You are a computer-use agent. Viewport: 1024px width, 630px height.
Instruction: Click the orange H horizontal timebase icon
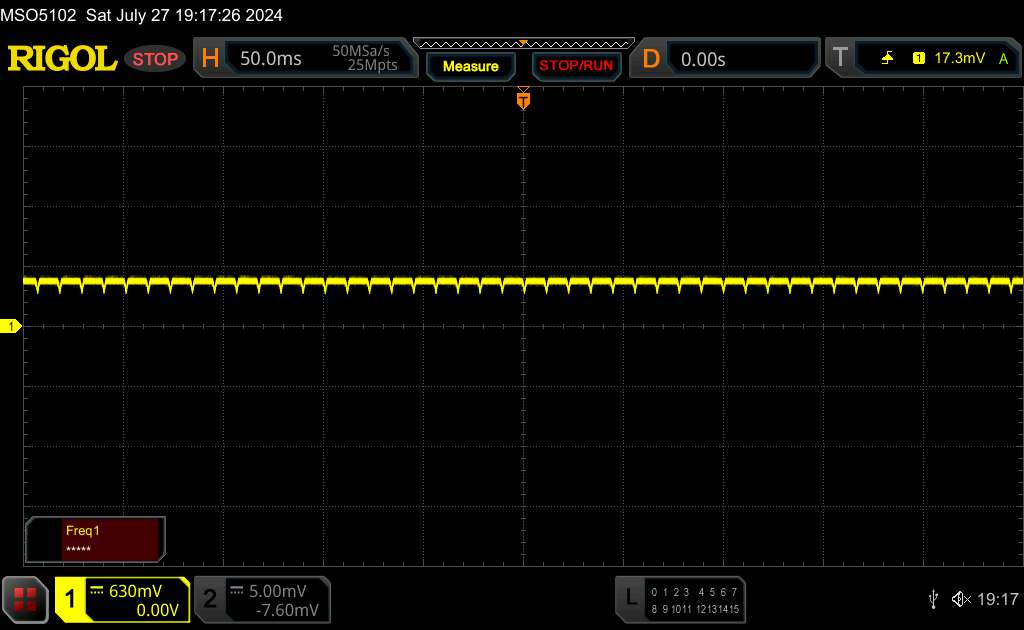(x=210, y=59)
